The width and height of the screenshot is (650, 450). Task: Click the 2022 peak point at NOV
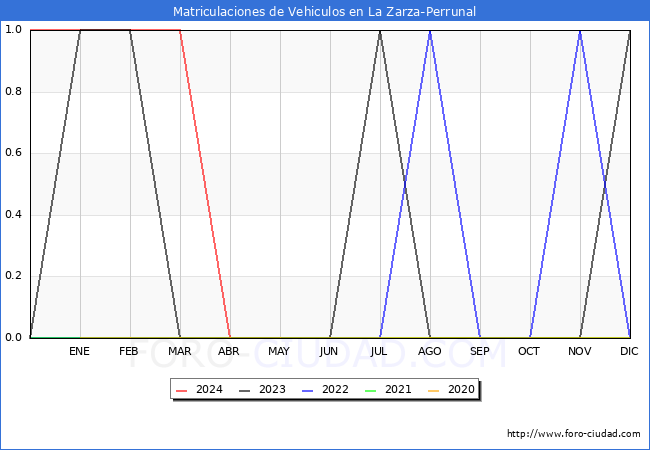tap(580, 31)
